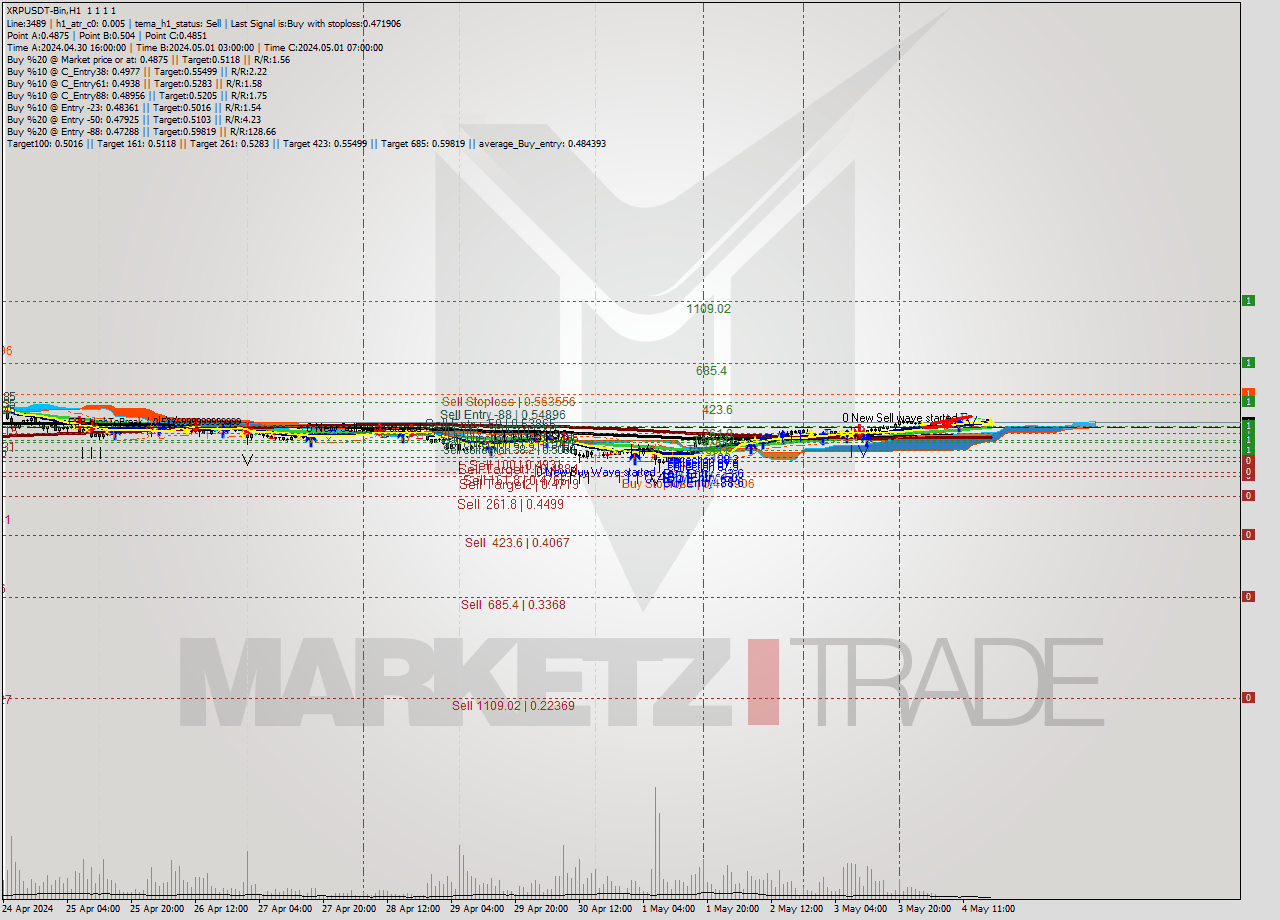Click the XRPUSDT-Bin,H1 chart title
The height and width of the screenshot is (920, 1280).
point(61,11)
